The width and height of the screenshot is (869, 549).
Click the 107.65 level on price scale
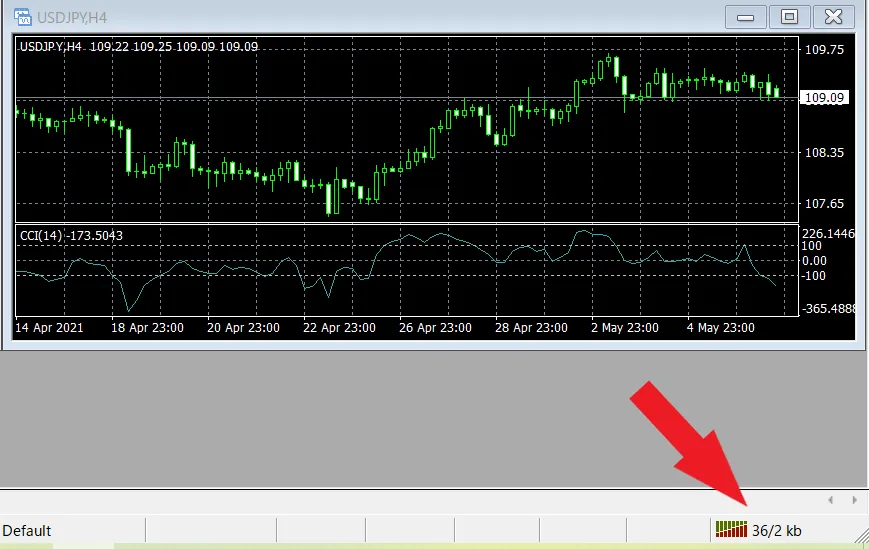click(824, 204)
